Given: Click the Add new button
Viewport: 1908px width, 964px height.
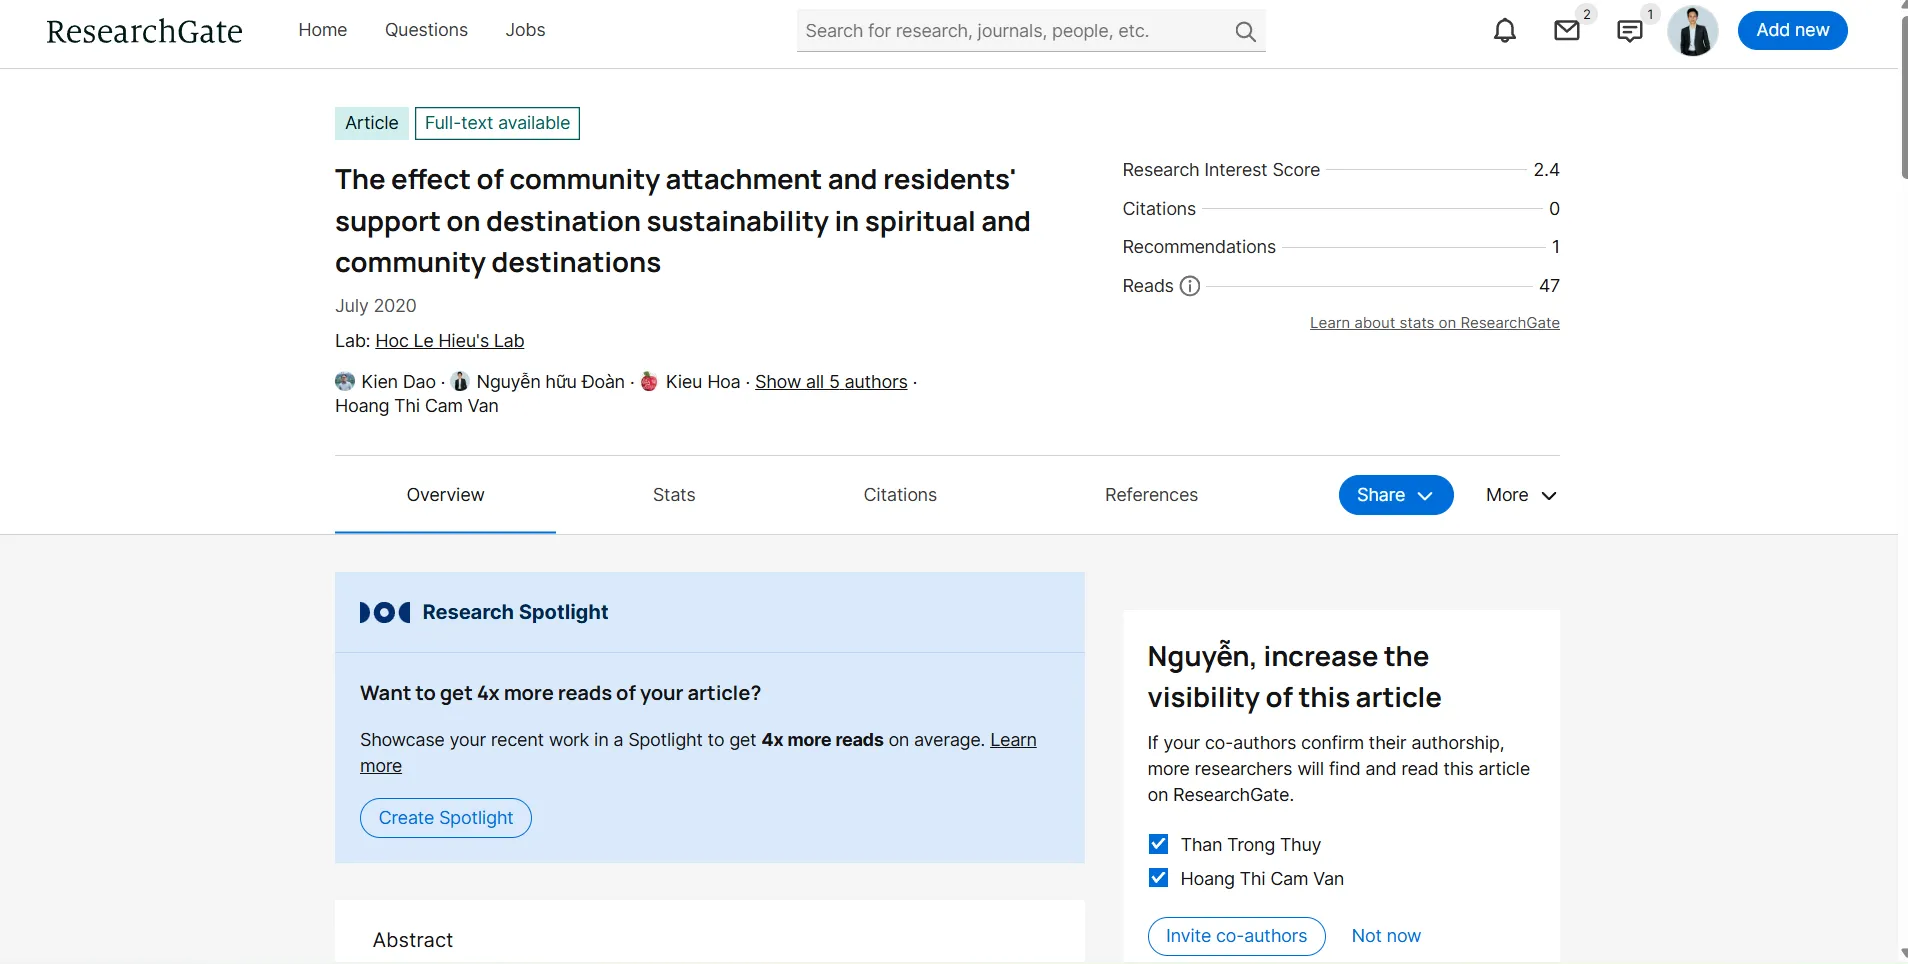Looking at the screenshot, I should [1793, 30].
